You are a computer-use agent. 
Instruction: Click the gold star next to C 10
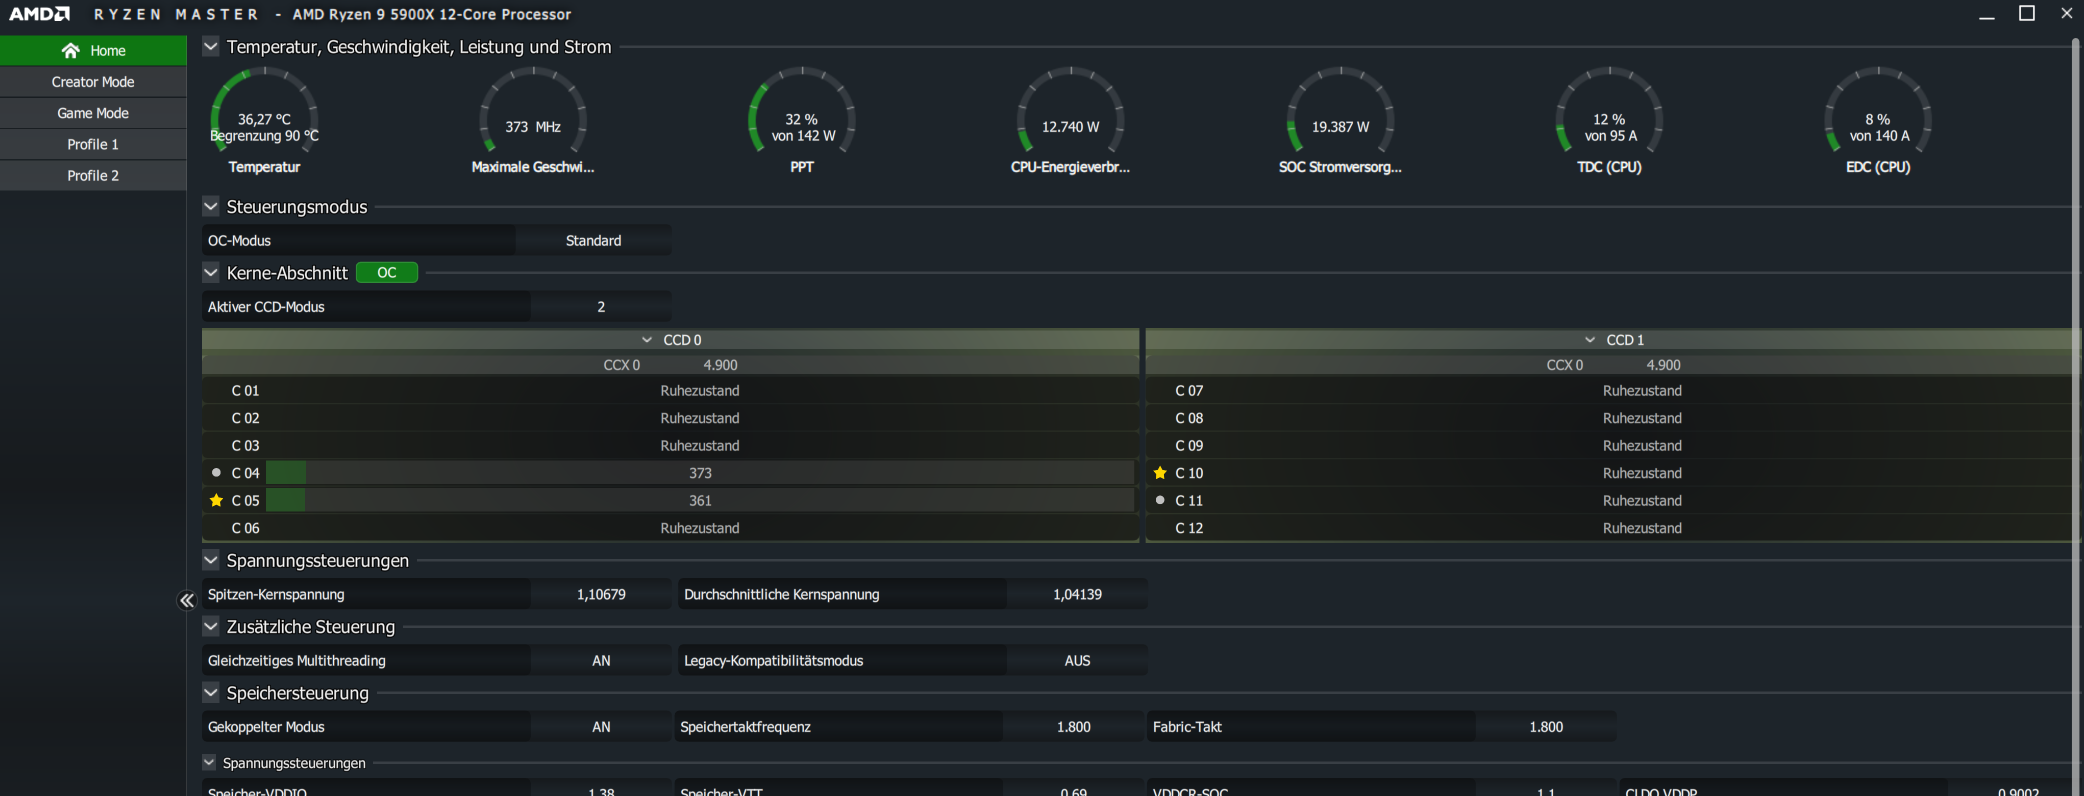click(x=1160, y=473)
